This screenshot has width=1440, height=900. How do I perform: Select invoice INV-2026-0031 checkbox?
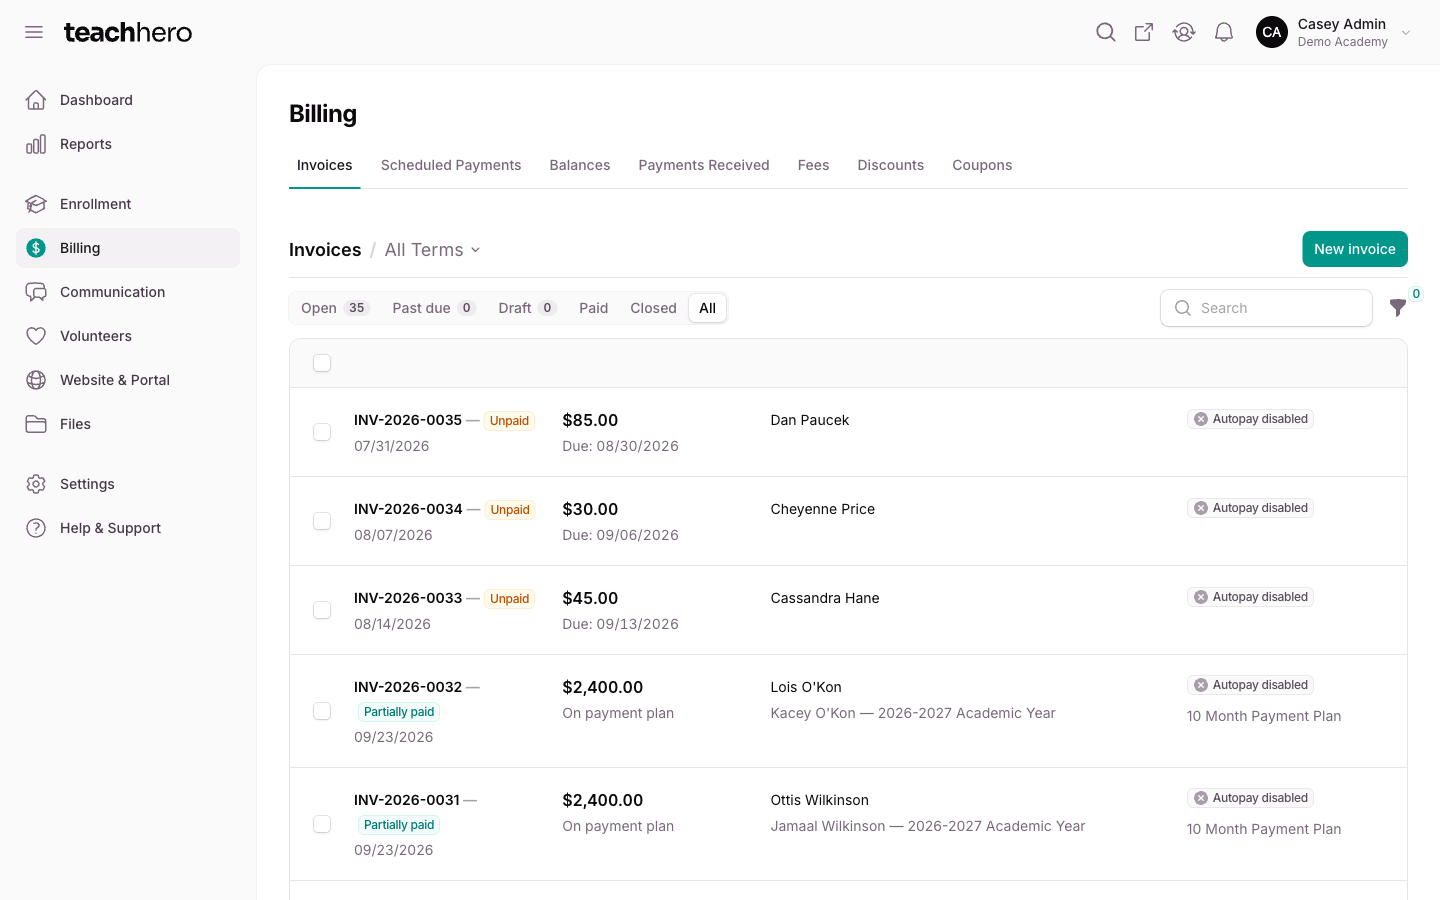(x=322, y=824)
